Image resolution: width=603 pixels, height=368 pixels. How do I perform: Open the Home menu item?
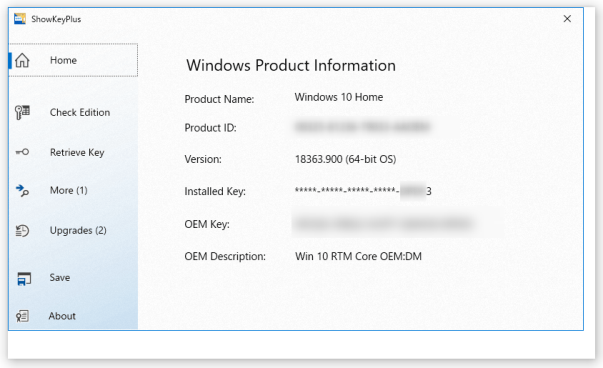(x=73, y=60)
